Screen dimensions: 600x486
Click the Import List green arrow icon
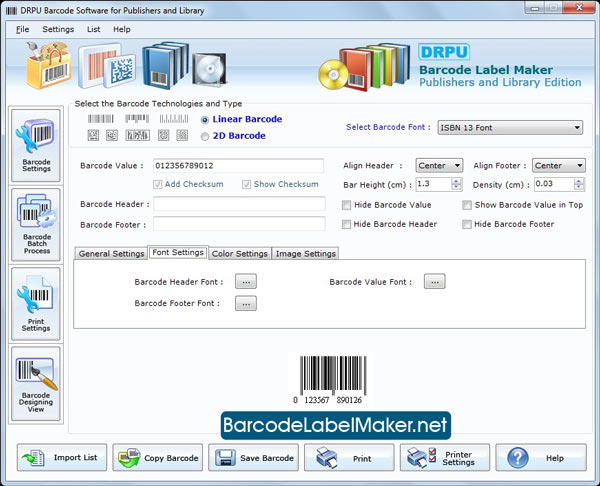33,458
